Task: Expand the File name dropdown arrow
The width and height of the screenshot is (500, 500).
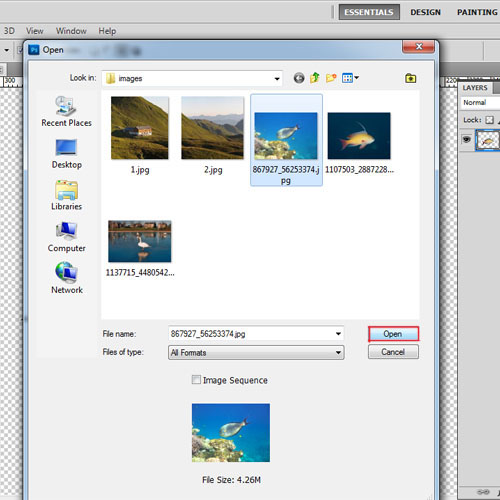Action: pos(338,334)
